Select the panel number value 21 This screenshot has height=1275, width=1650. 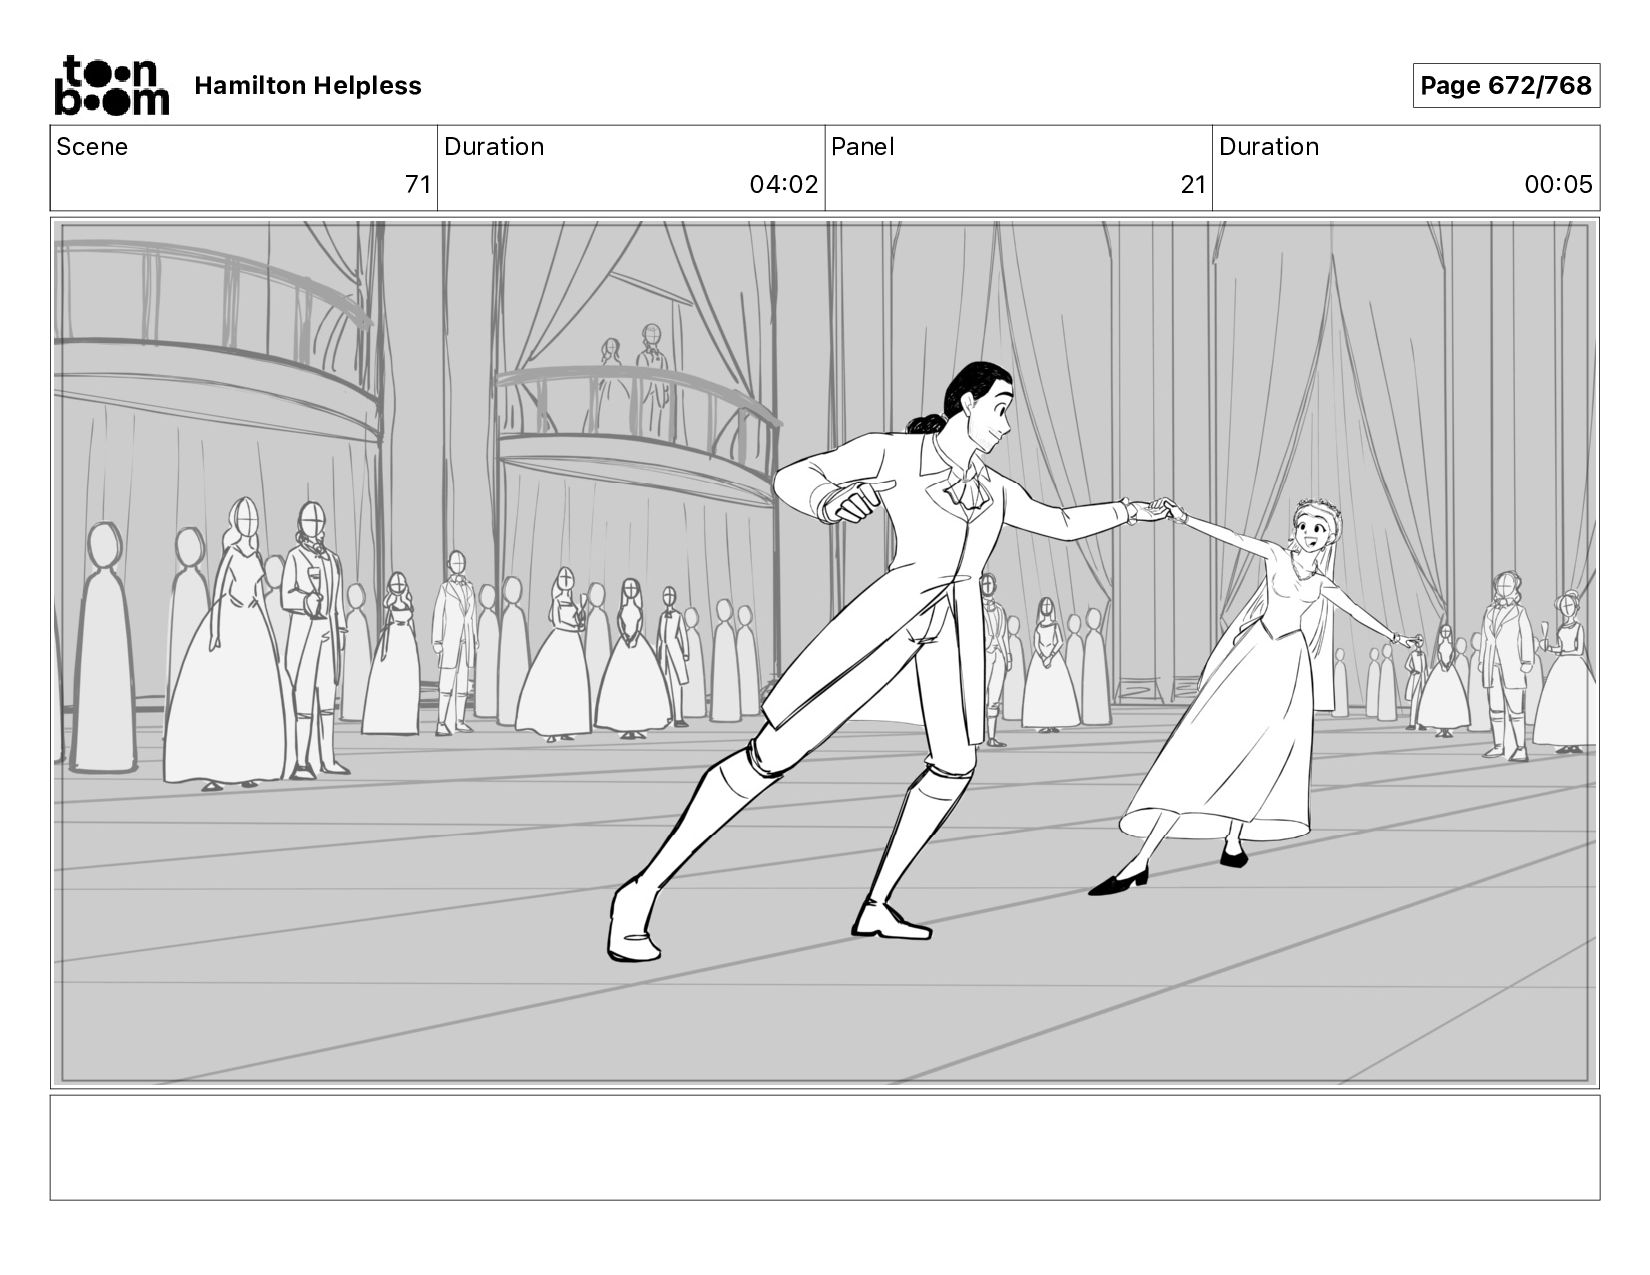click(x=1193, y=184)
